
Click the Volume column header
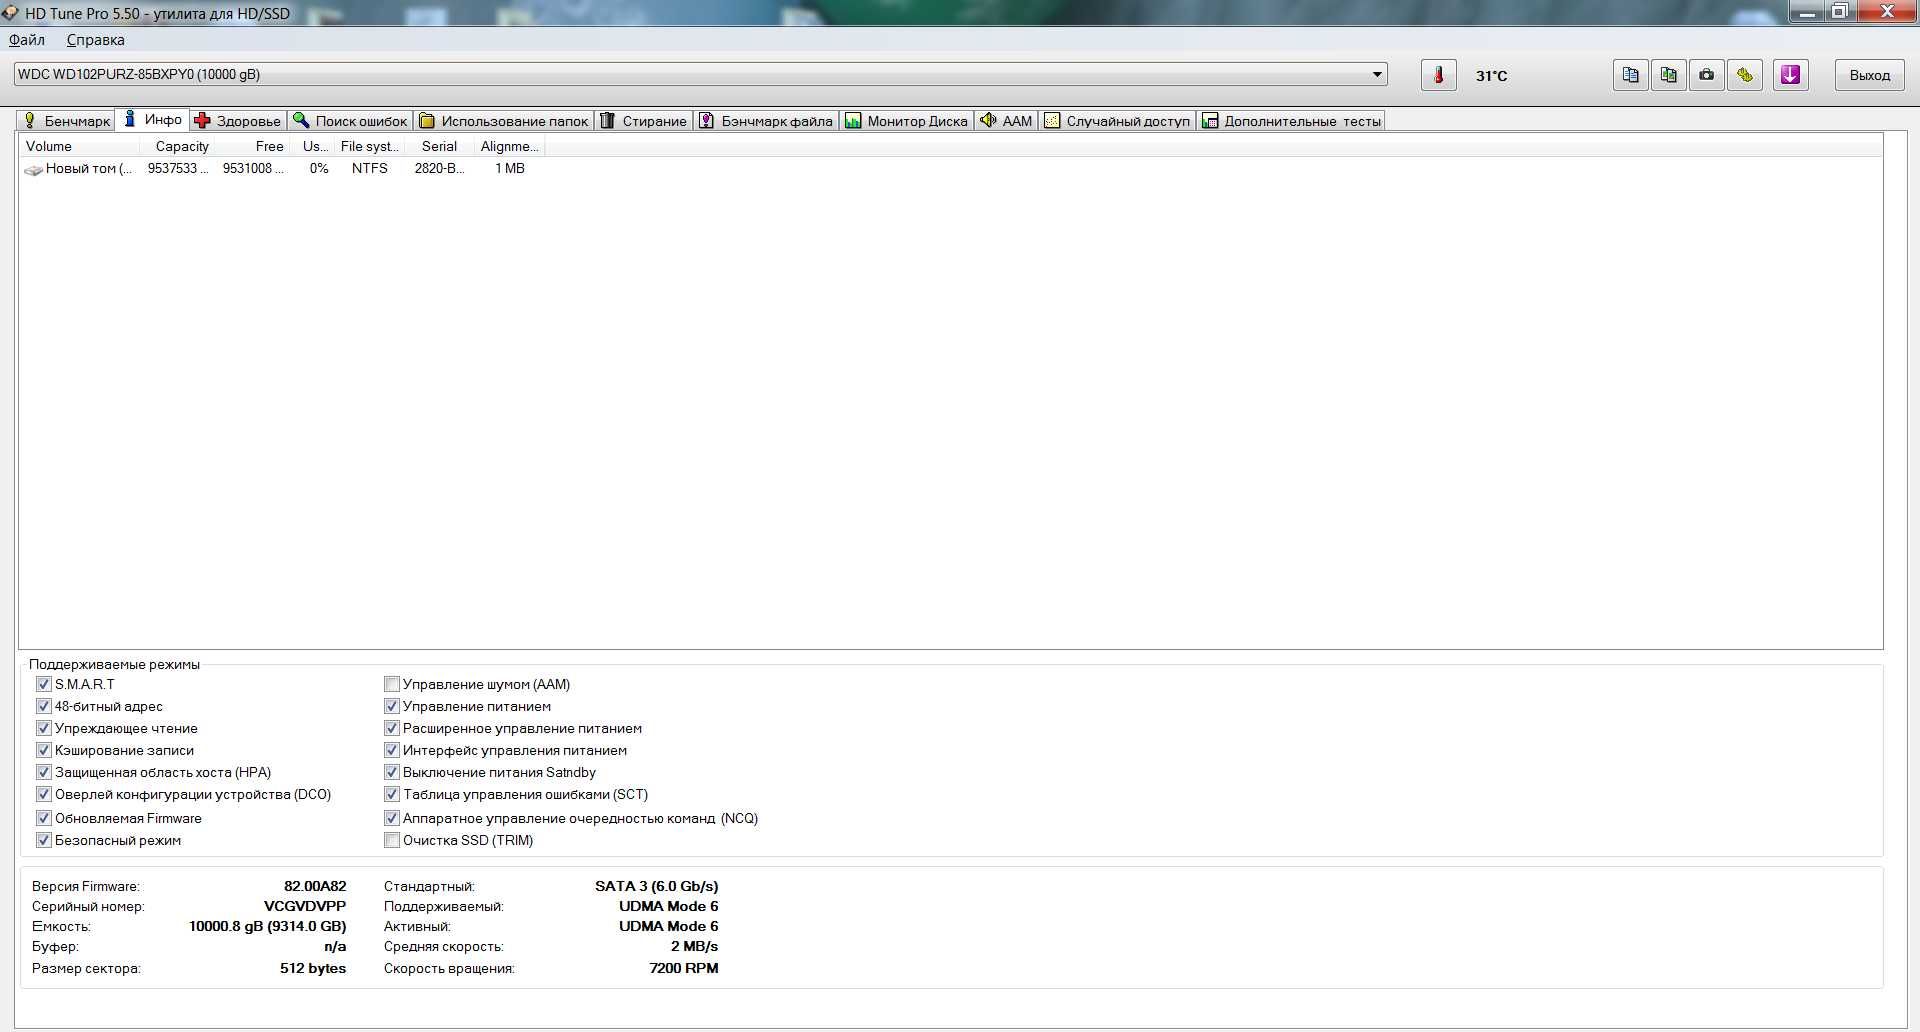tap(80, 146)
